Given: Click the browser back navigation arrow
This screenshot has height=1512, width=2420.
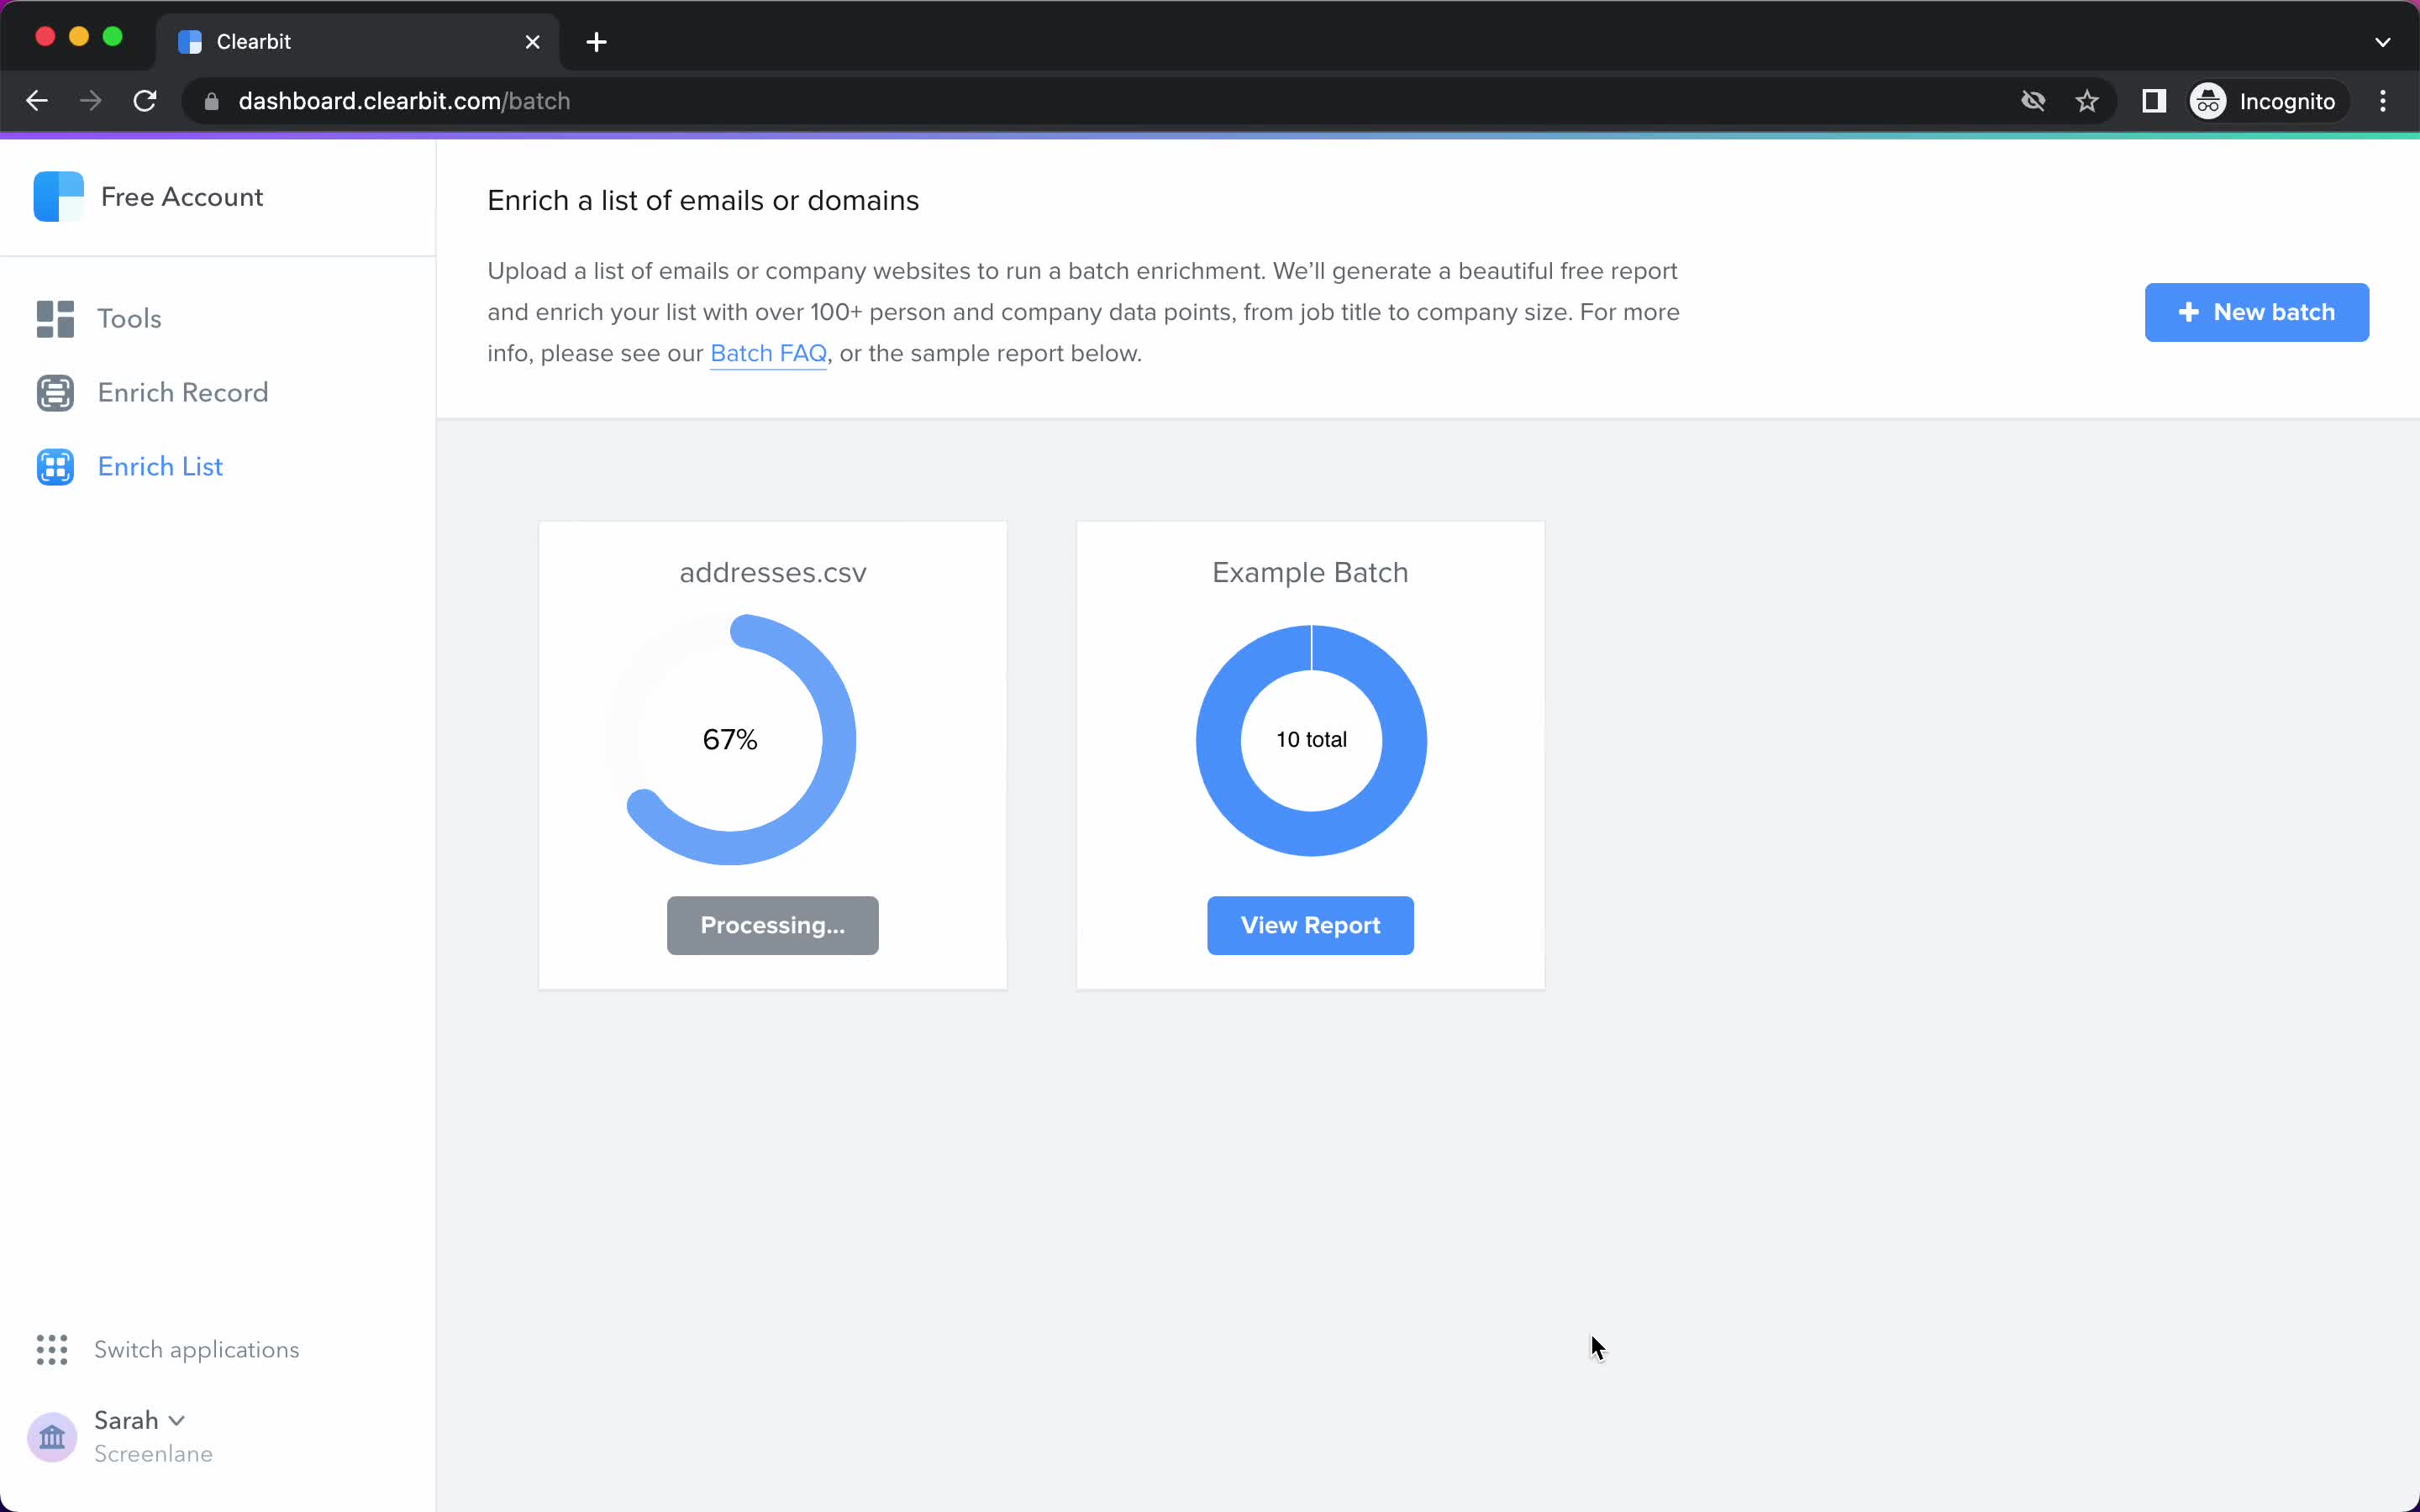Looking at the screenshot, I should pyautogui.click(x=37, y=99).
